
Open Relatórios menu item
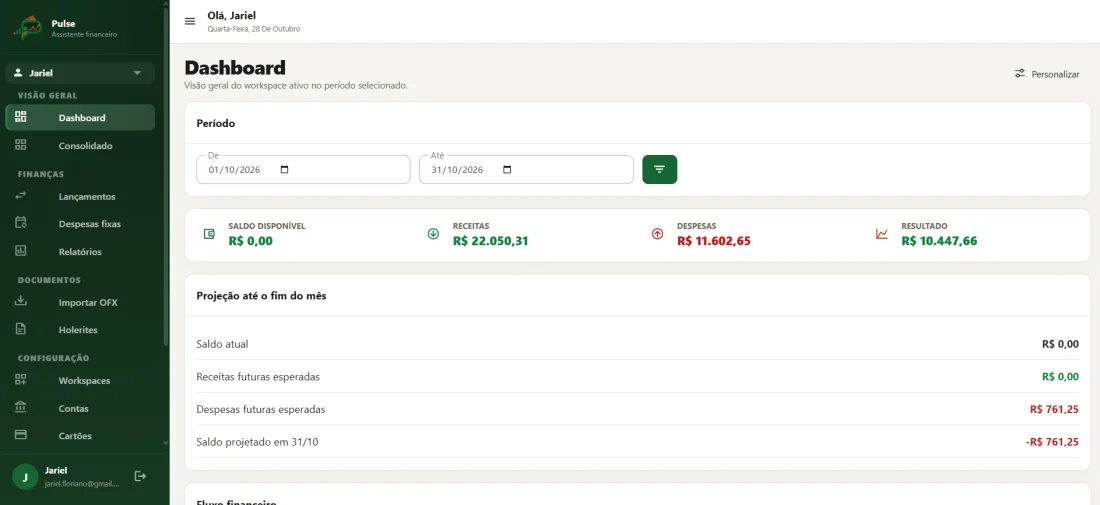tap(80, 251)
